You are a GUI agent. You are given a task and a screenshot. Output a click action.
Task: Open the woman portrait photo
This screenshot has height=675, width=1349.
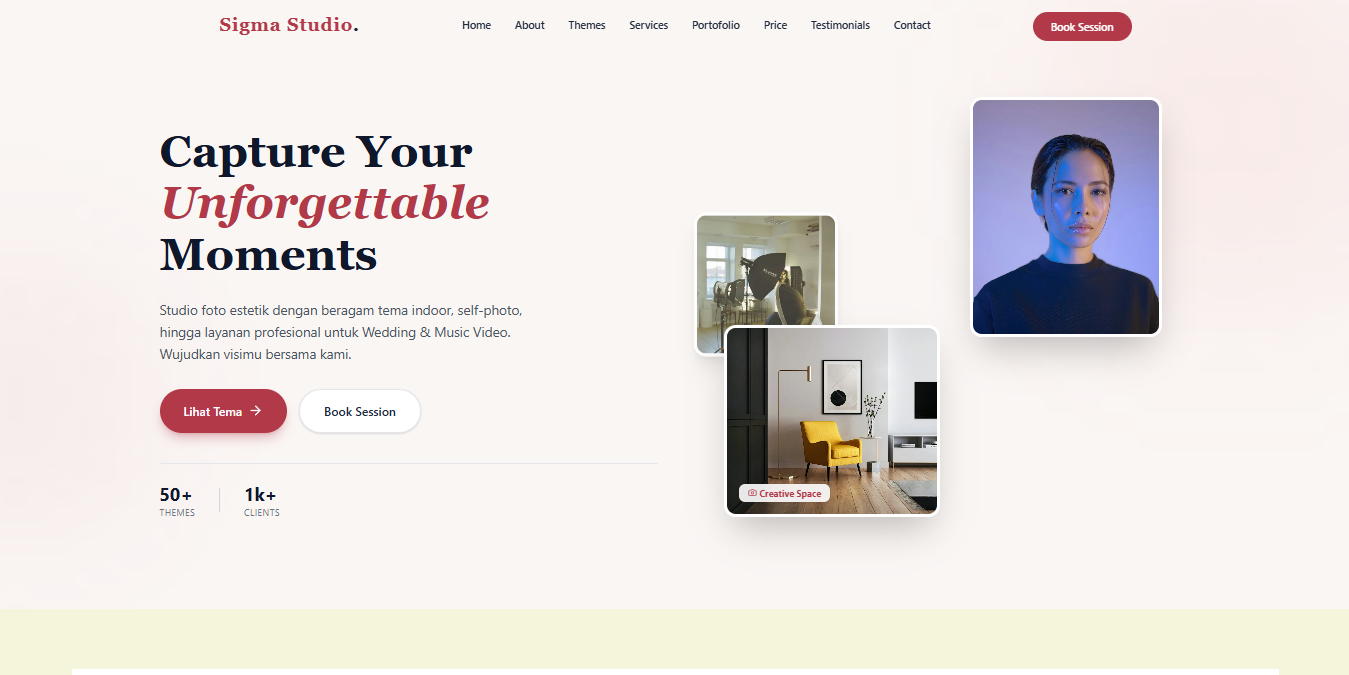click(1066, 217)
